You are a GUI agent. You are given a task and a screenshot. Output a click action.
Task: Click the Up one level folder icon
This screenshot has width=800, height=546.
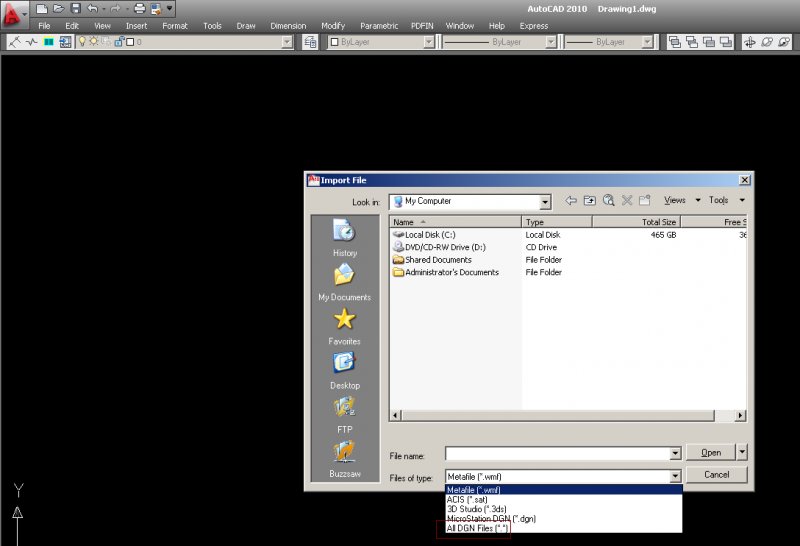click(590, 201)
